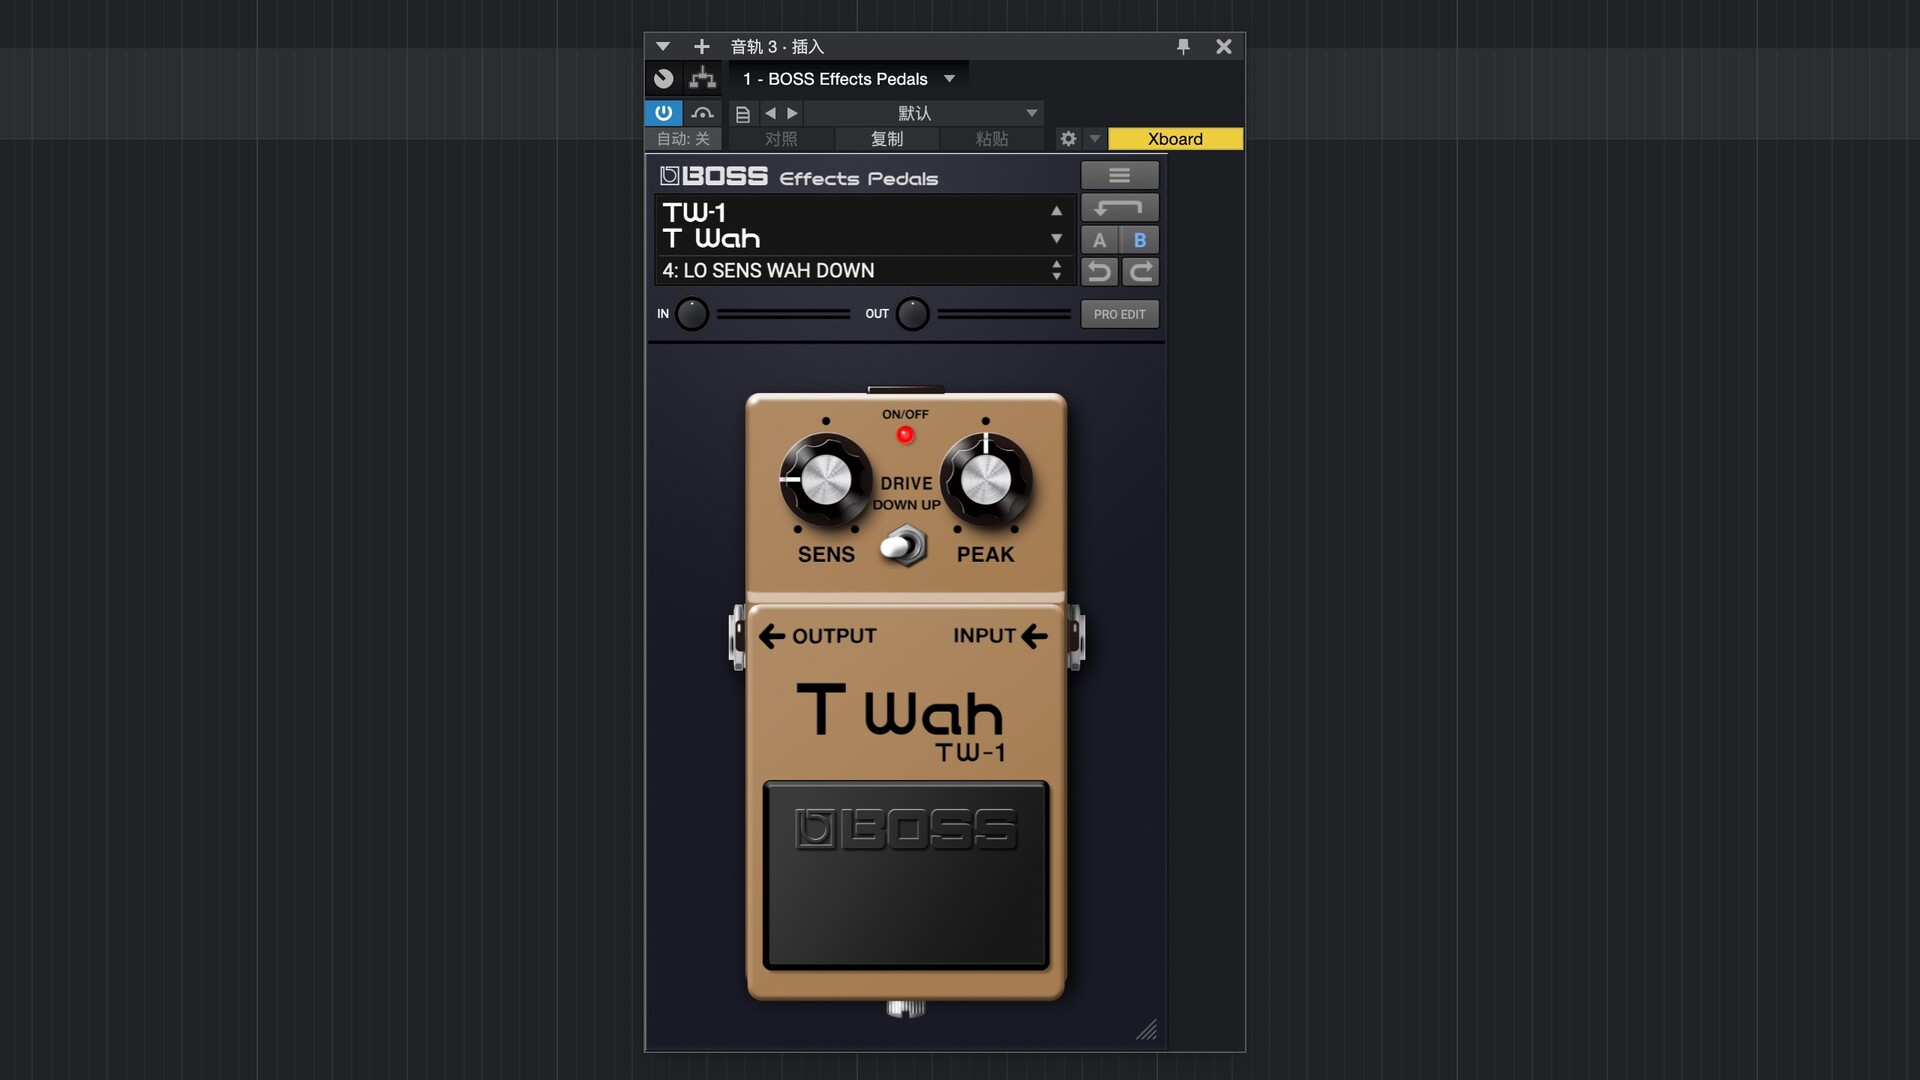Click the red ON/OFF LED indicator
Viewport: 1920px width, 1080px height.
[905, 435]
